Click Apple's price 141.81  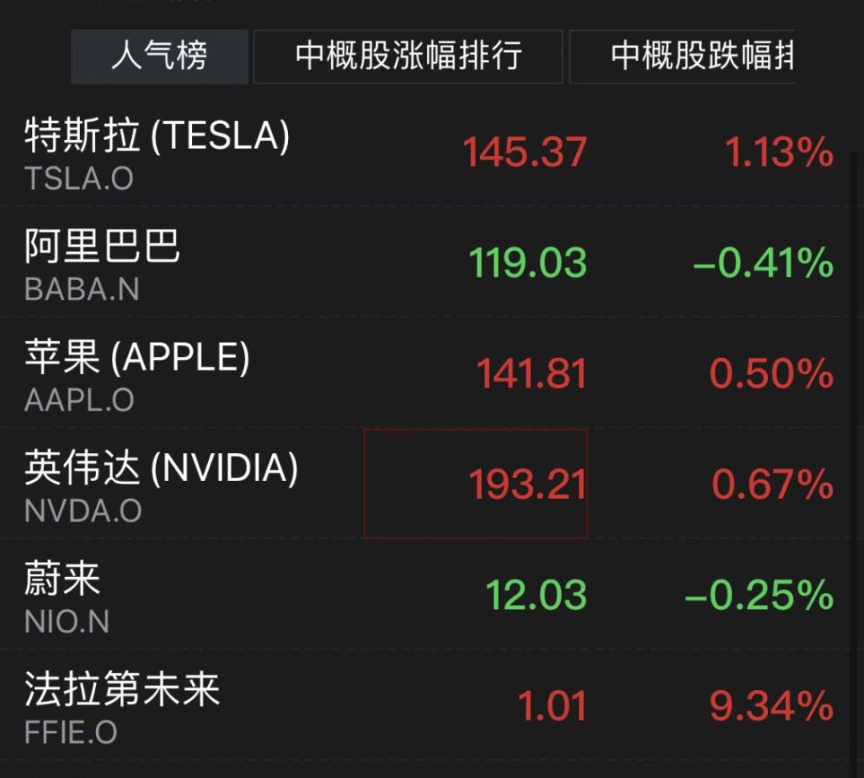click(531, 374)
